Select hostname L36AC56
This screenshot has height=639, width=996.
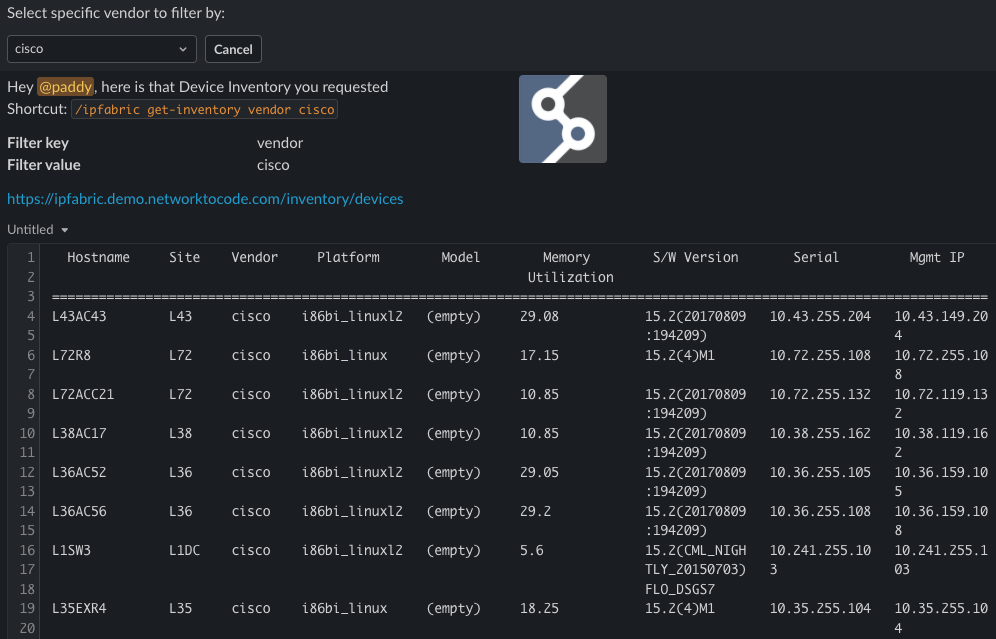click(79, 511)
